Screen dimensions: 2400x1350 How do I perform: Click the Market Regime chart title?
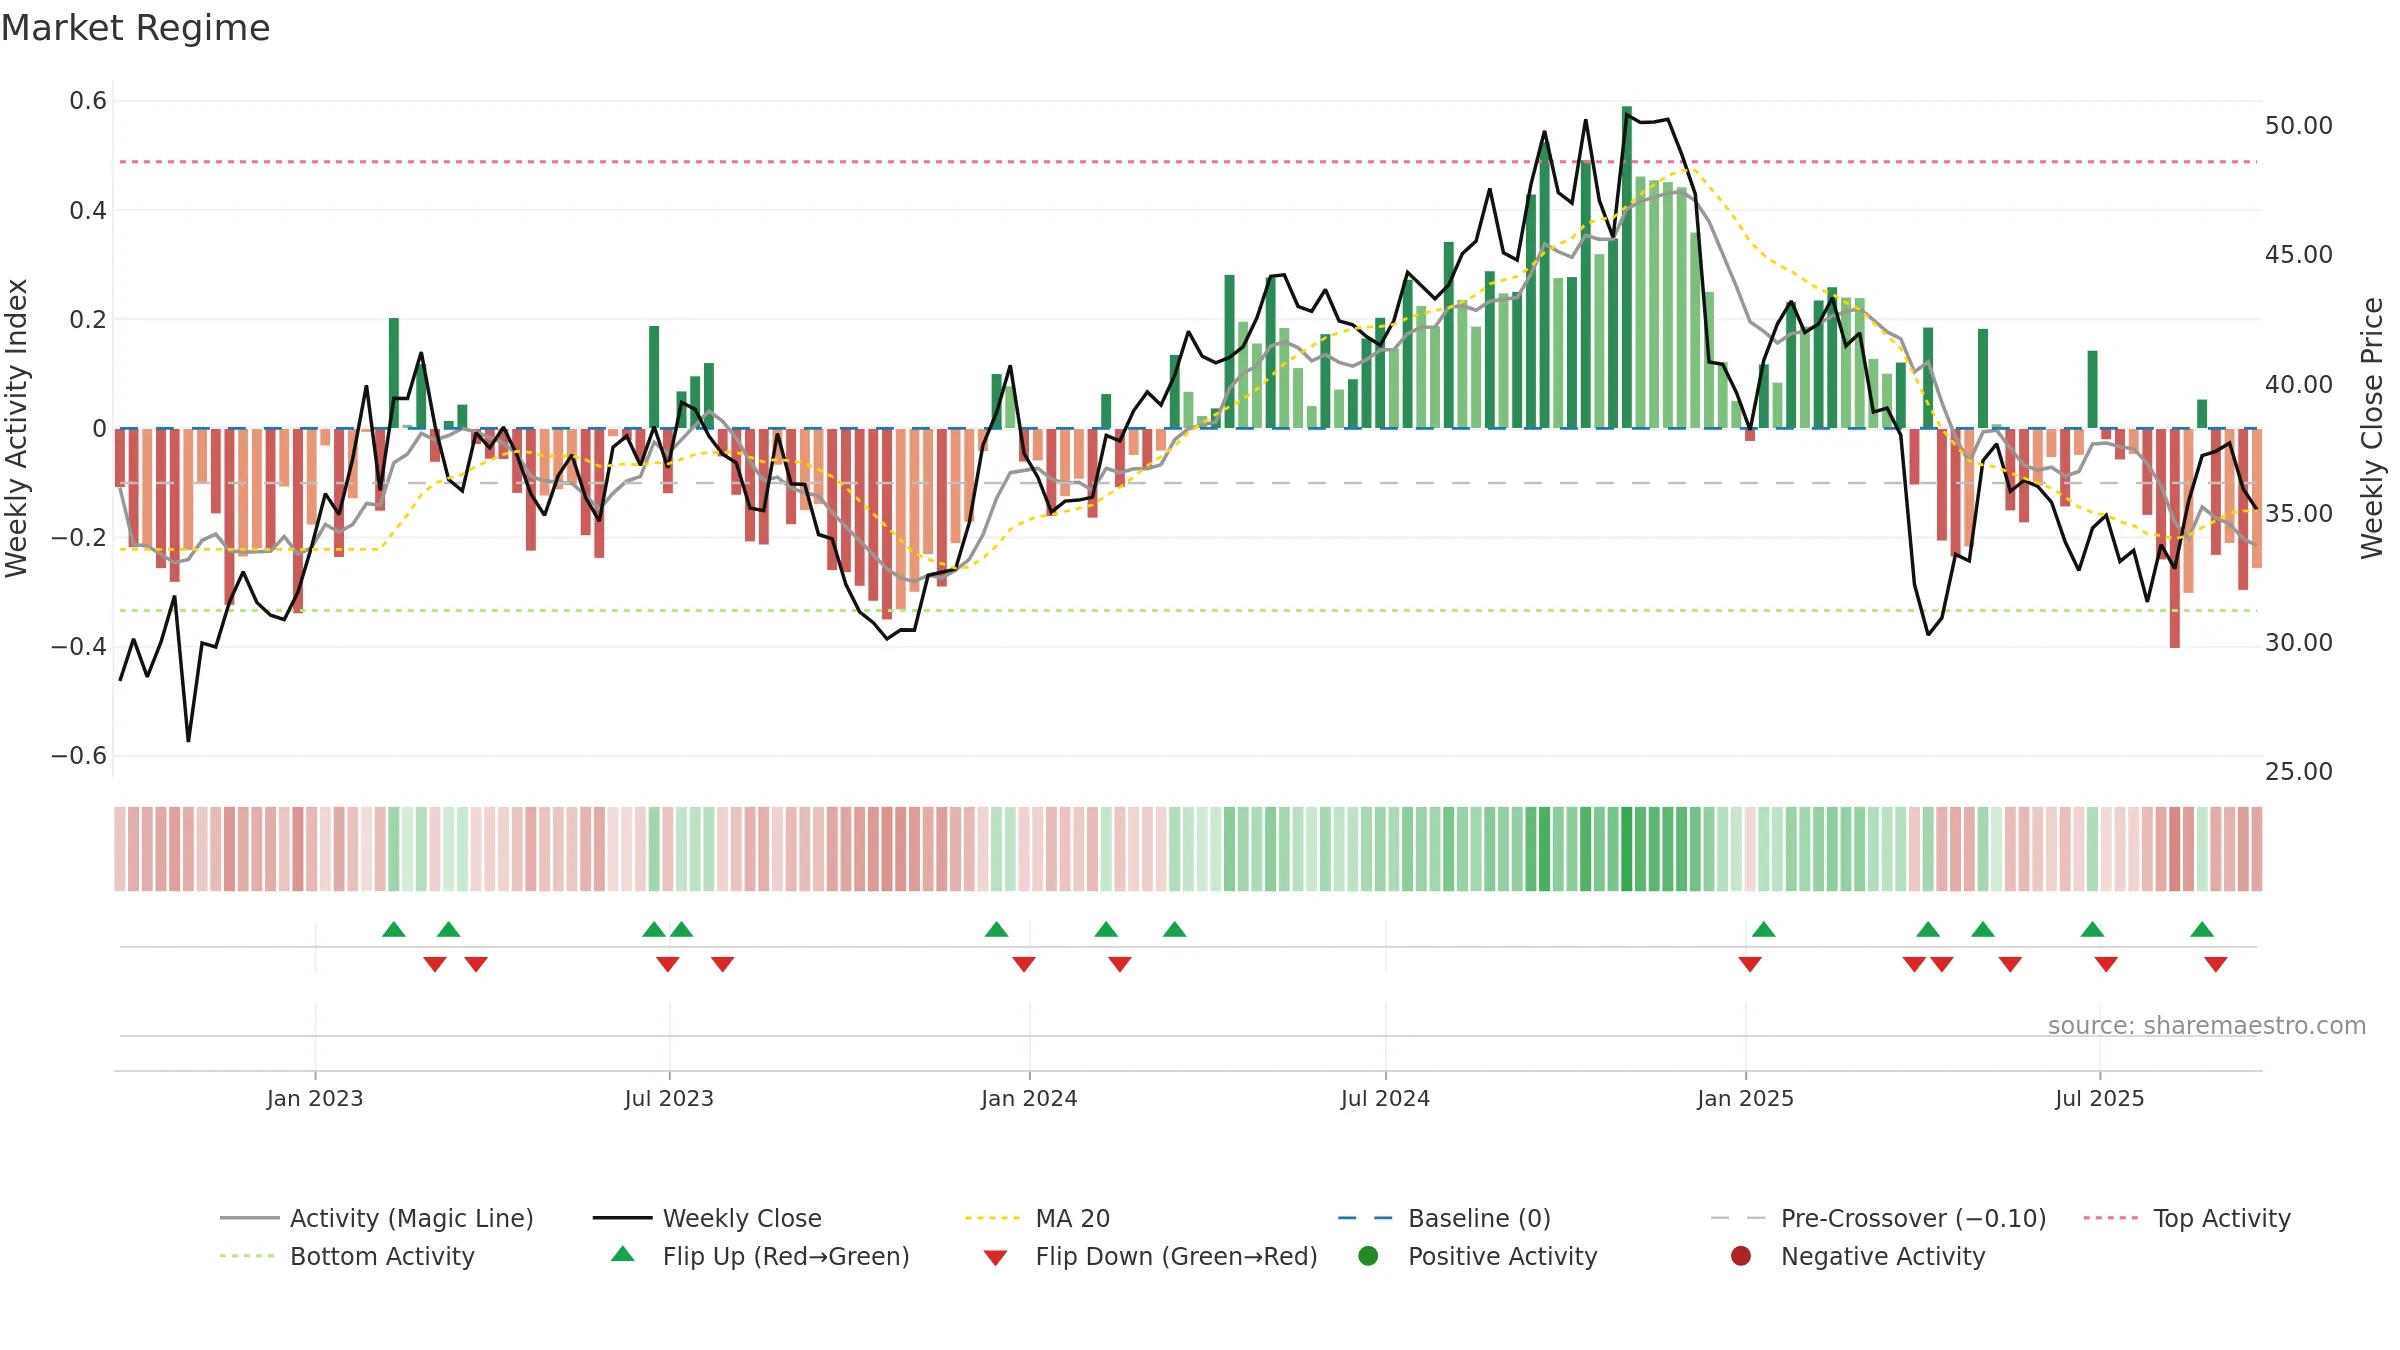(x=135, y=28)
